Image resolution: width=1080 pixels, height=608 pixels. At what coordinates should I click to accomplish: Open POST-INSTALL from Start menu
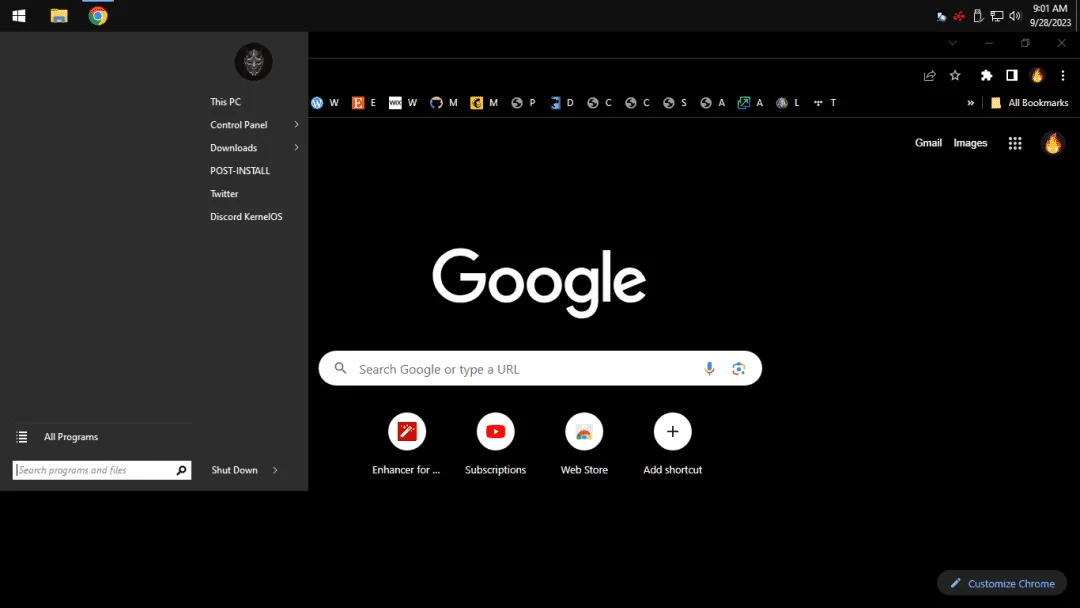point(240,171)
